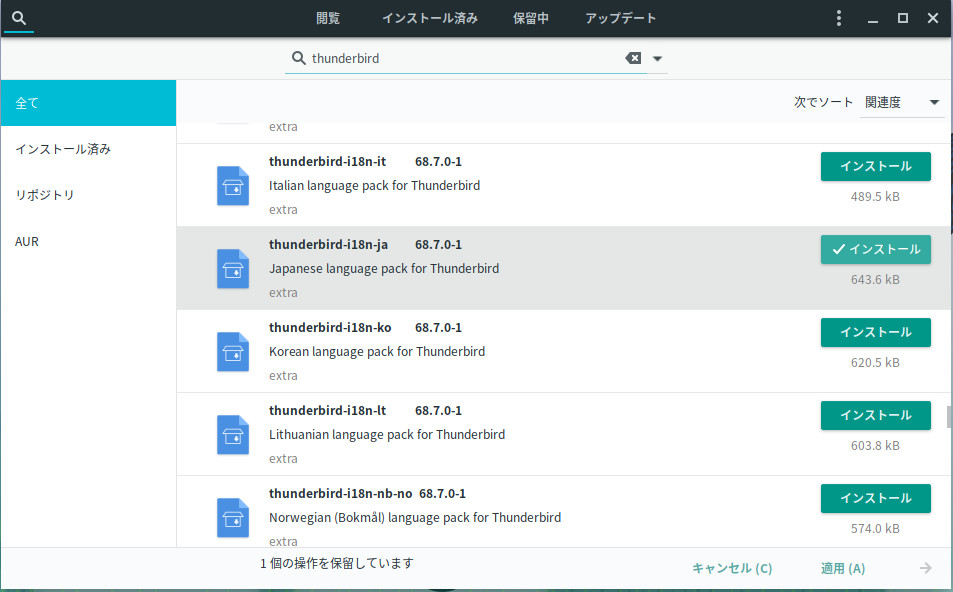Uncheck install for thunderbird-i18n-ja
This screenshot has width=953, height=592.
coord(875,249)
